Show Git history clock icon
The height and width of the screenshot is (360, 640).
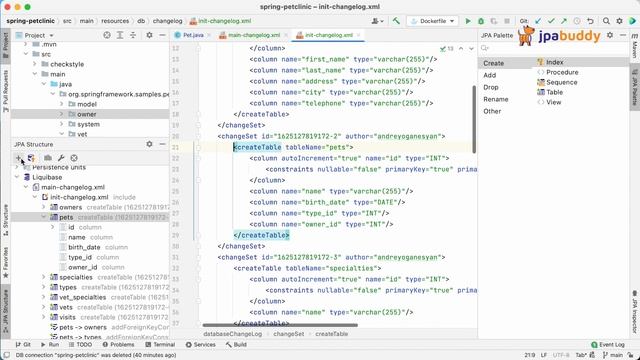point(577,21)
